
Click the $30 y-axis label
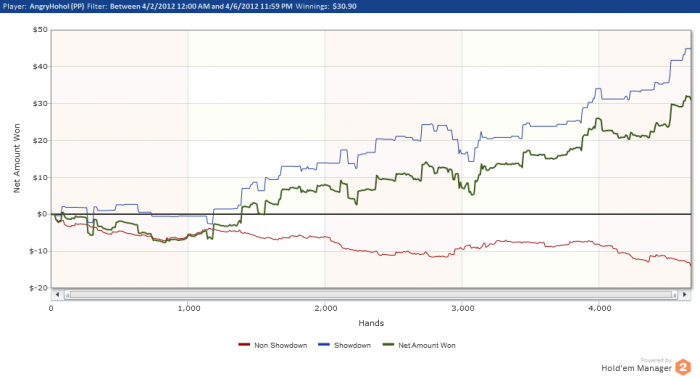point(40,104)
